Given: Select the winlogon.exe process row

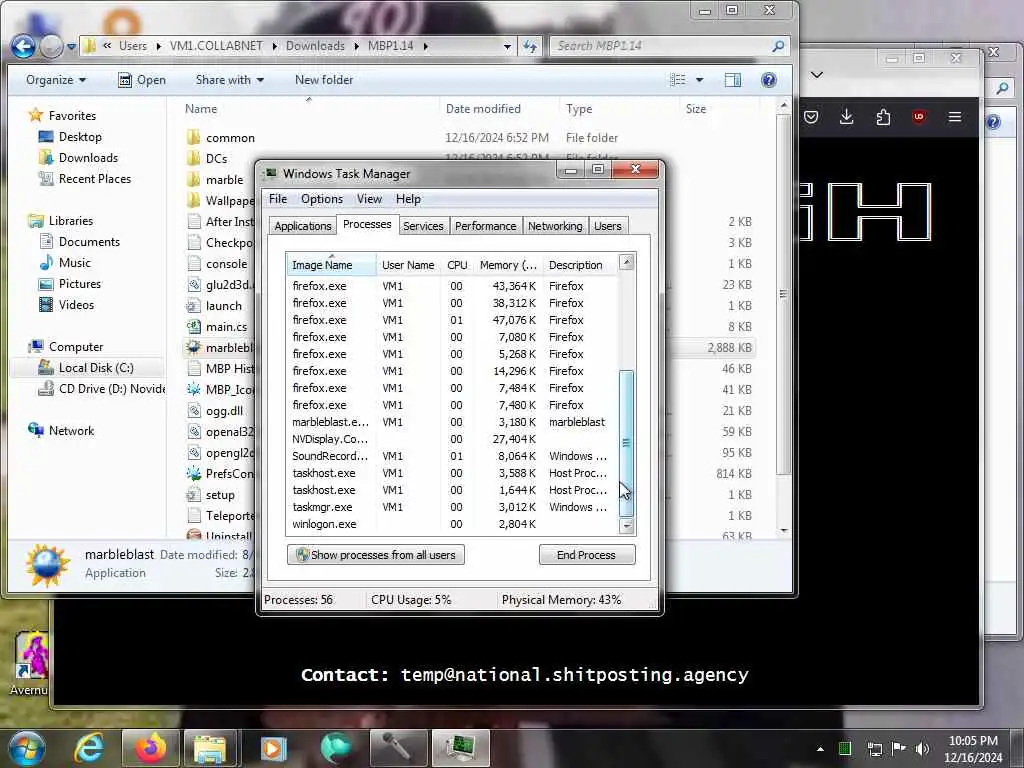Looking at the screenshot, I should coord(452,524).
